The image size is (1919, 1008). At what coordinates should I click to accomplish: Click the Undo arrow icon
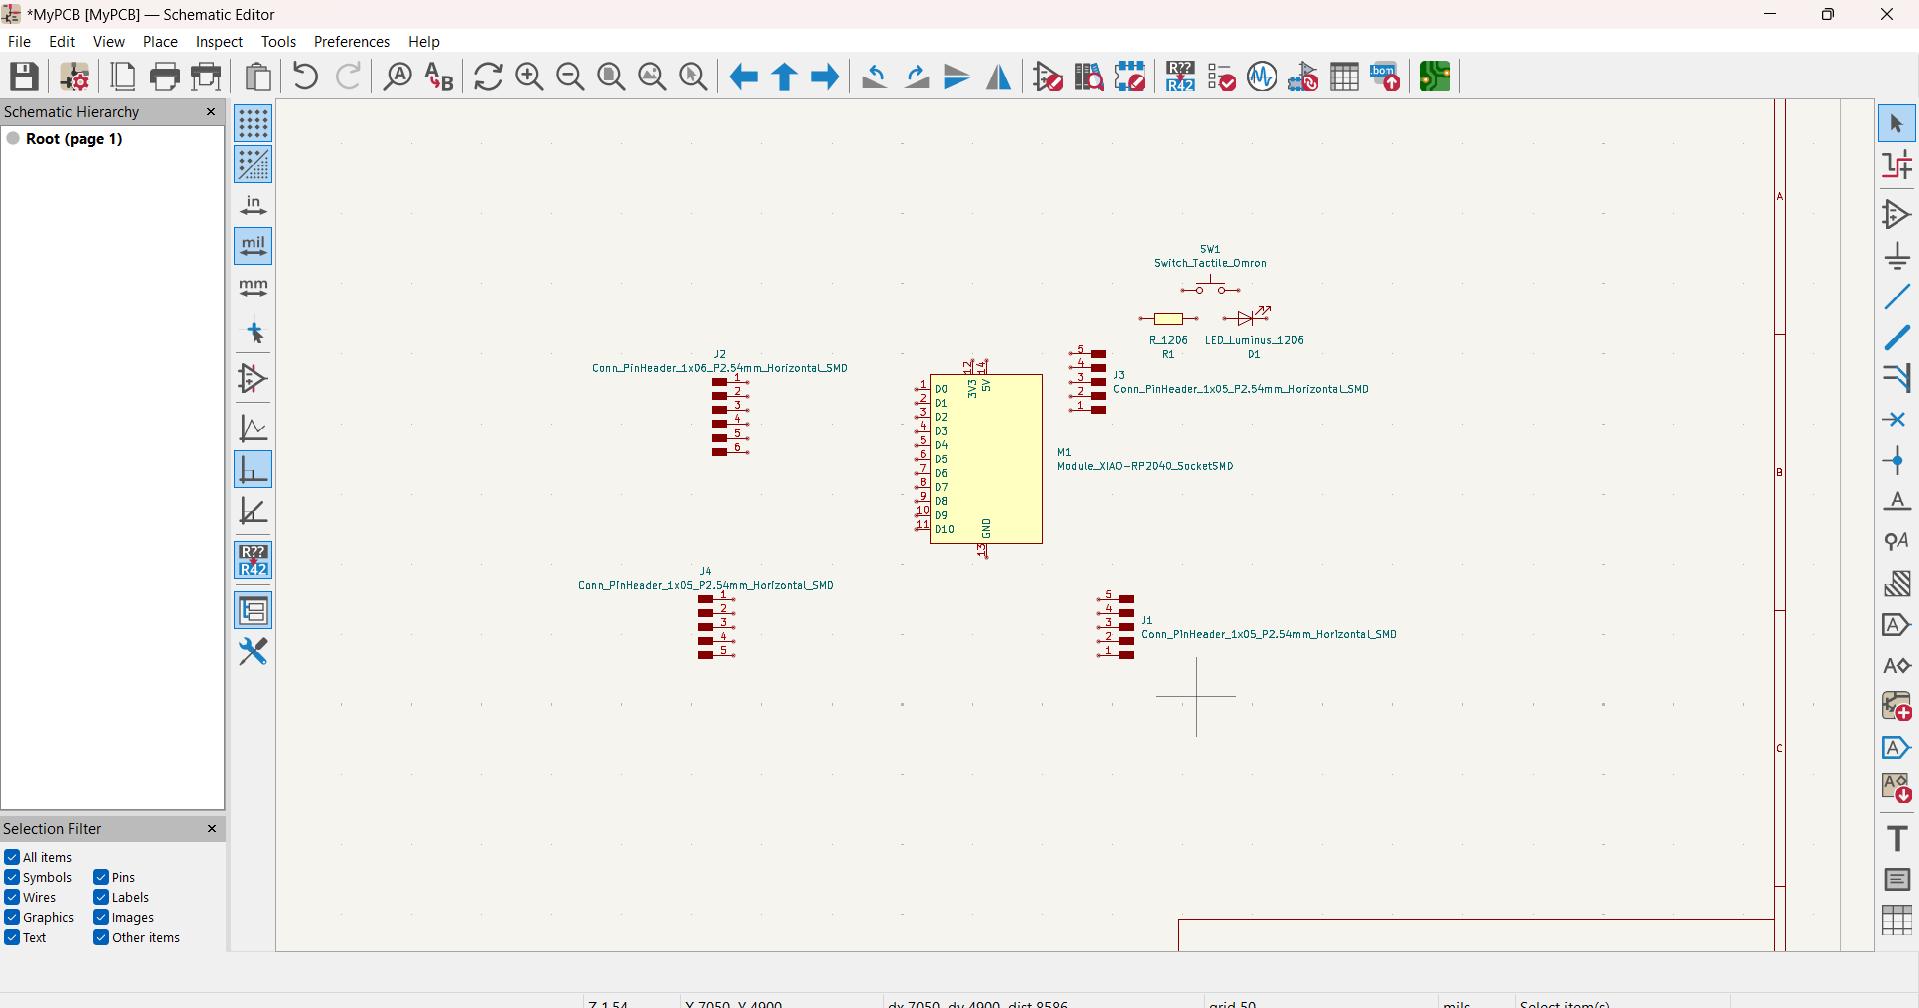tap(306, 77)
